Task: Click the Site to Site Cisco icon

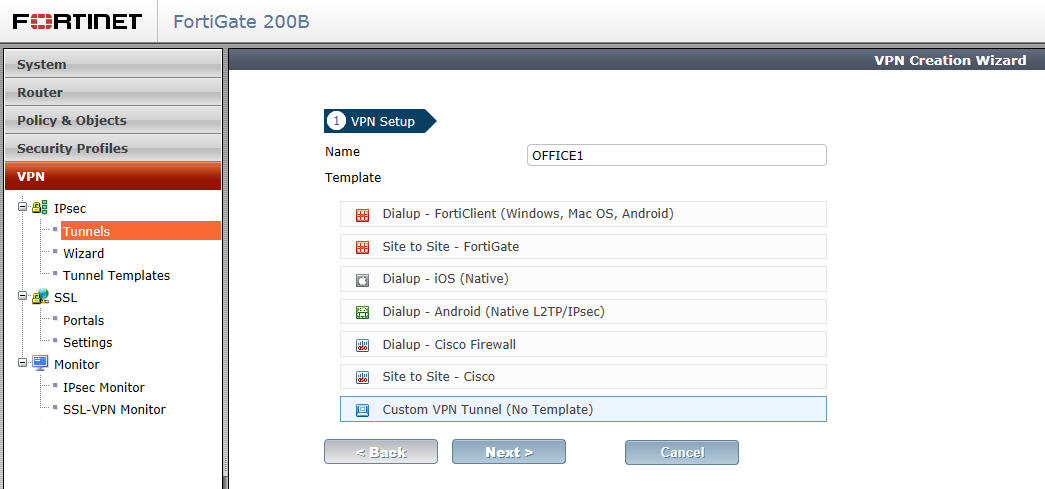Action: (x=362, y=378)
